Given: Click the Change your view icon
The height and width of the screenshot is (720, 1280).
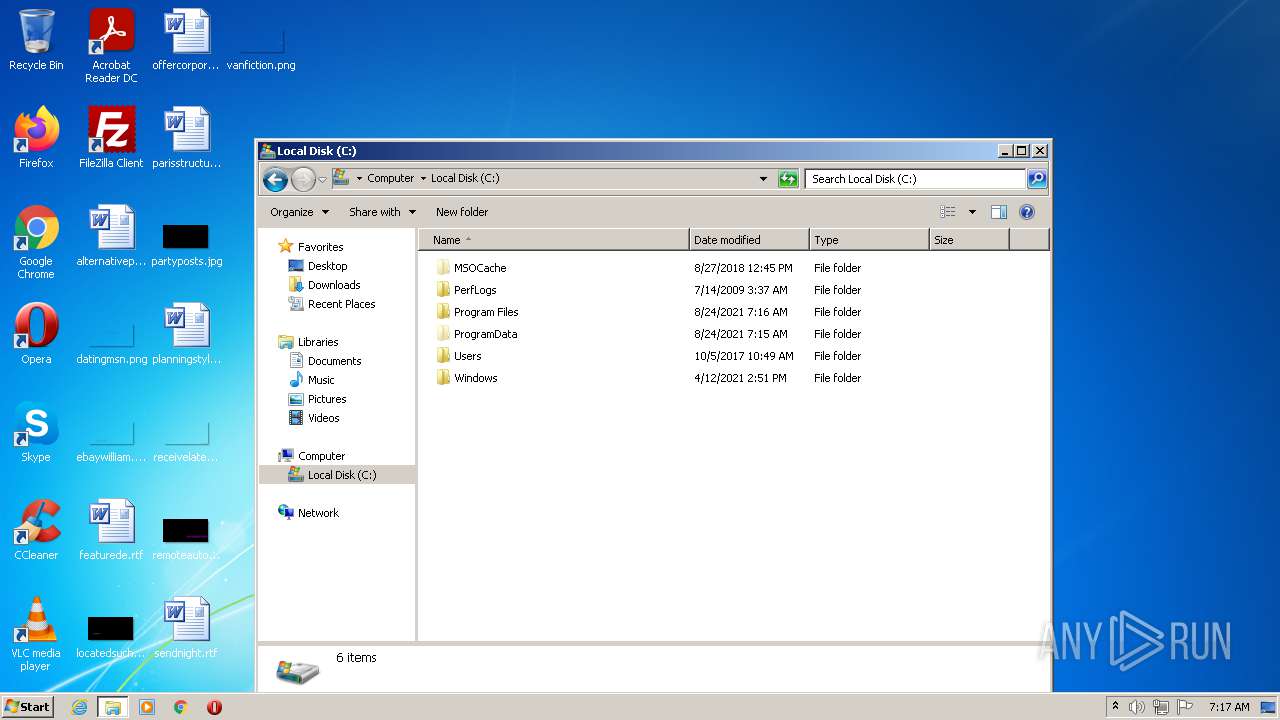Looking at the screenshot, I should [948, 212].
